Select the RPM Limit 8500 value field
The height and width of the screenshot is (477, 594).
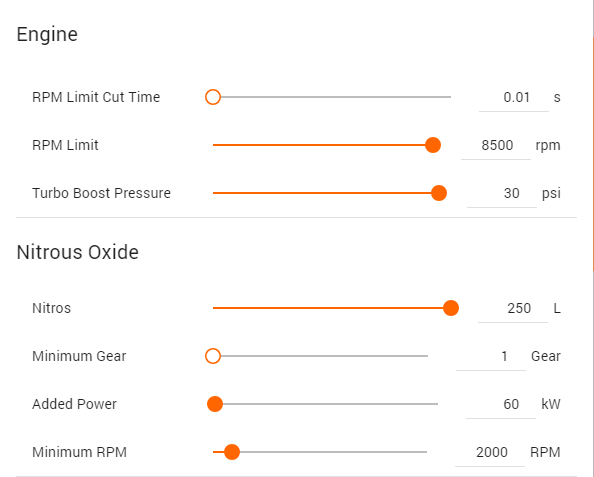click(x=496, y=146)
